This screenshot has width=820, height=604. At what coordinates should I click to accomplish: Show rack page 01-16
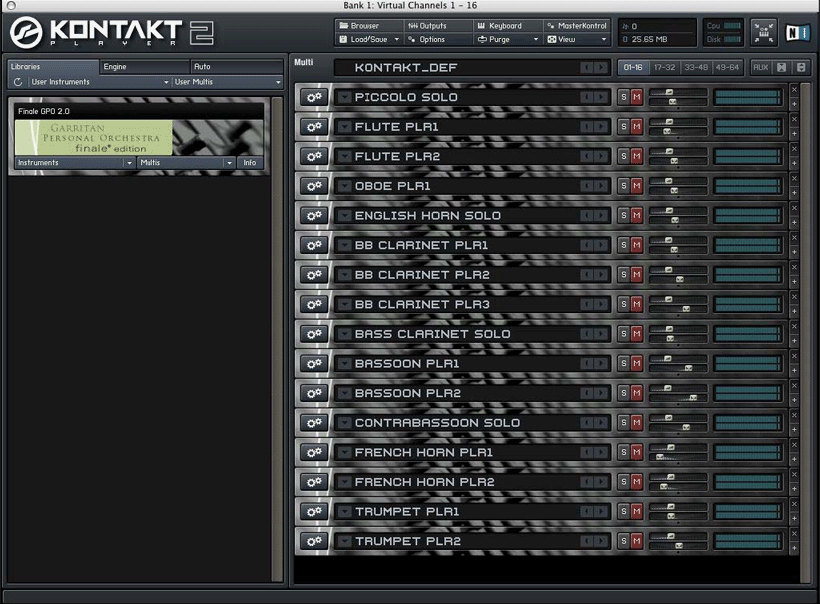point(633,67)
